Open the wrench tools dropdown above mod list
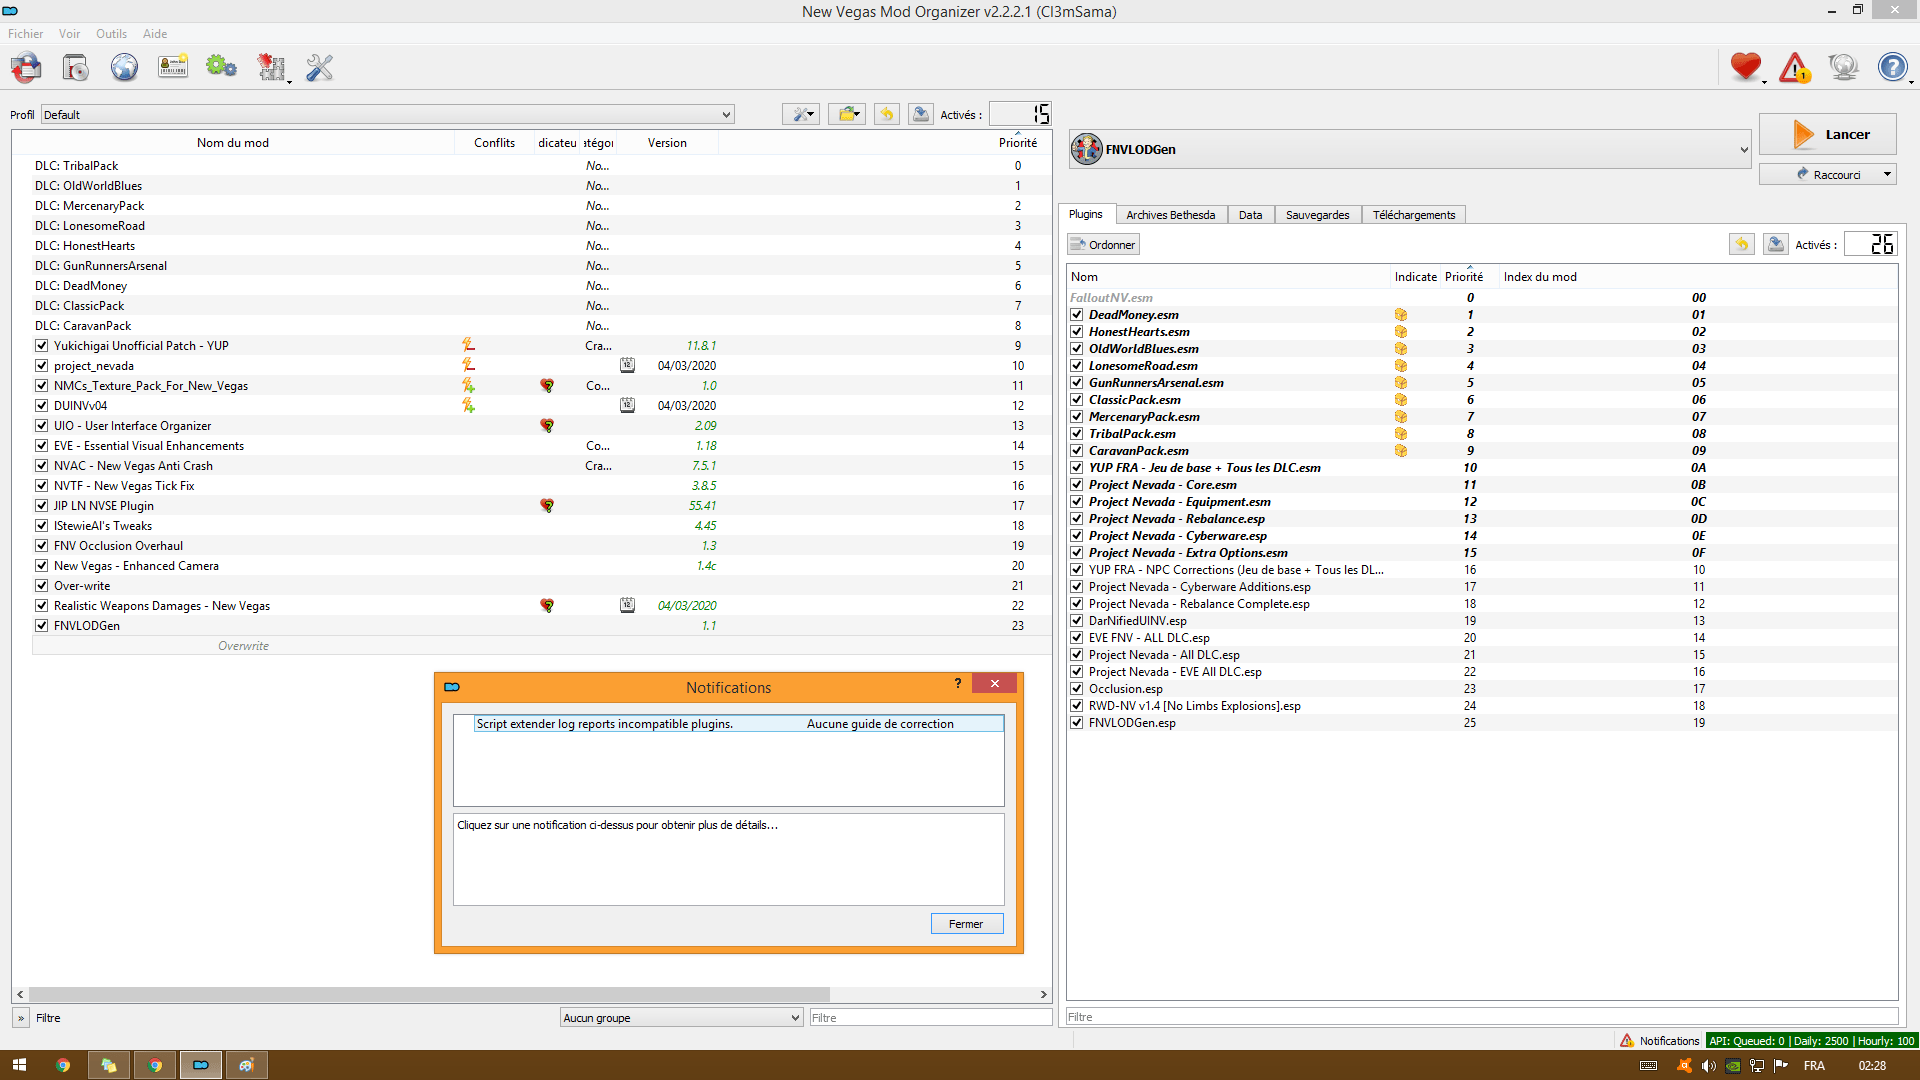The image size is (1920, 1080). (801, 114)
